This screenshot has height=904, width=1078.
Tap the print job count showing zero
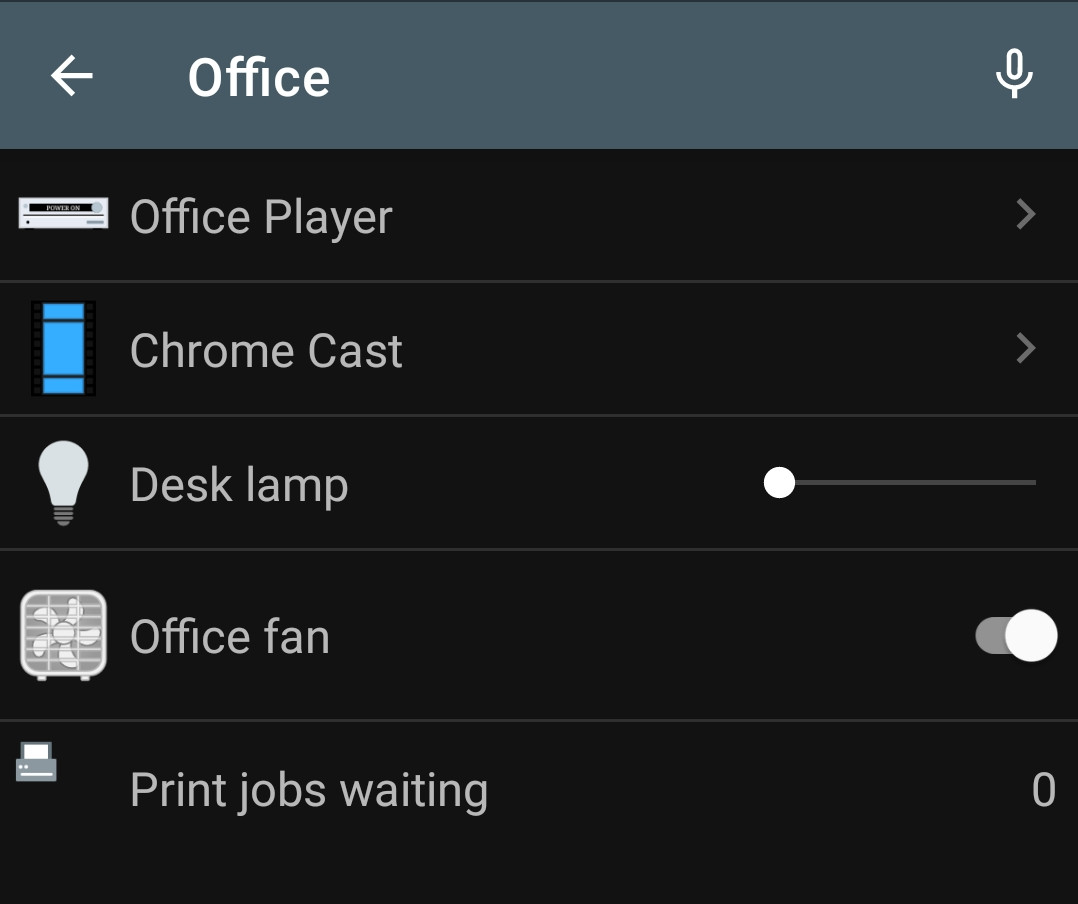1043,789
